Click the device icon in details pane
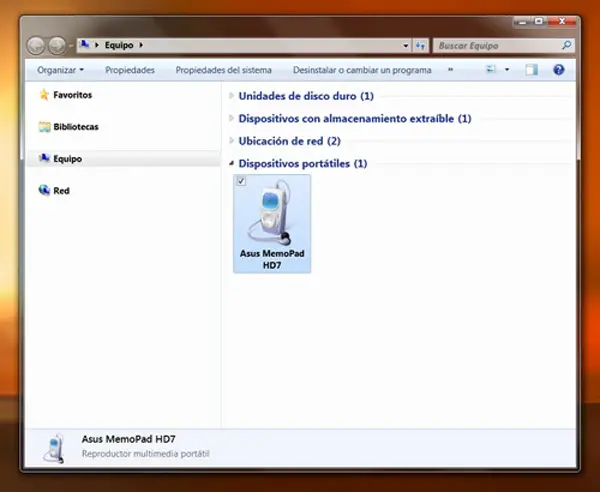Viewport: 600px width, 492px height. point(54,448)
